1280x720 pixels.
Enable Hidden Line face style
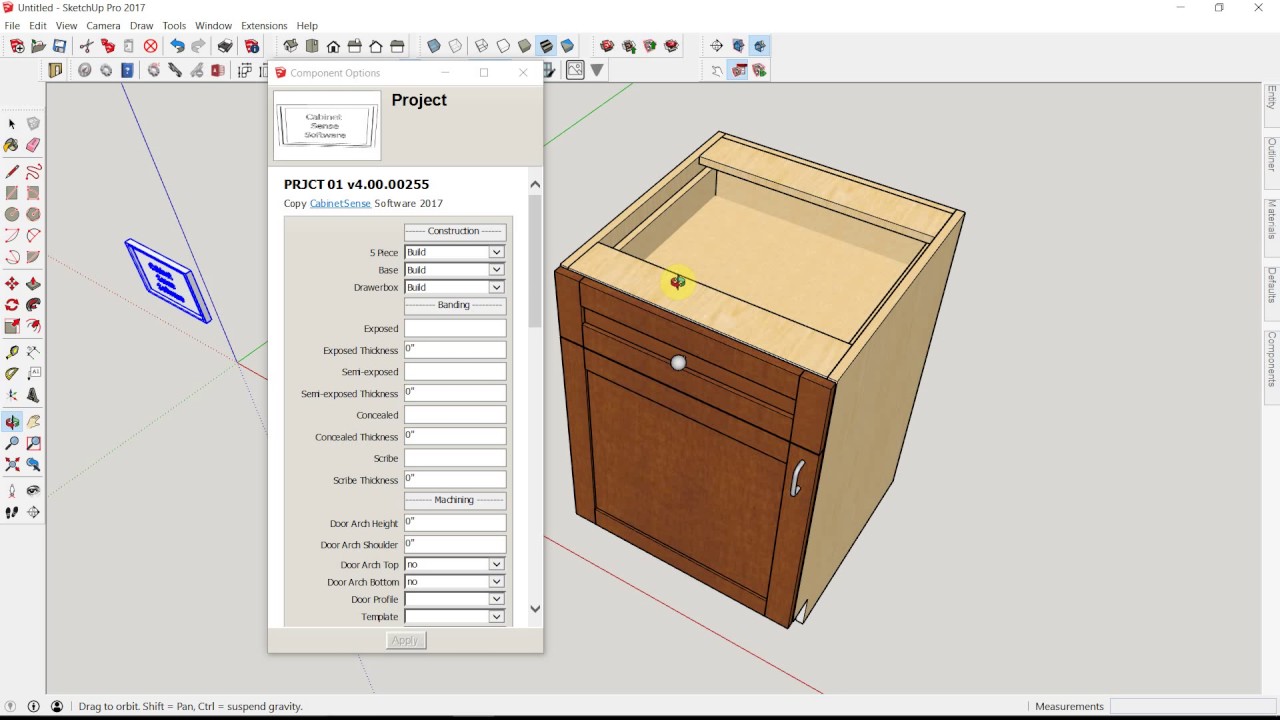click(x=503, y=46)
